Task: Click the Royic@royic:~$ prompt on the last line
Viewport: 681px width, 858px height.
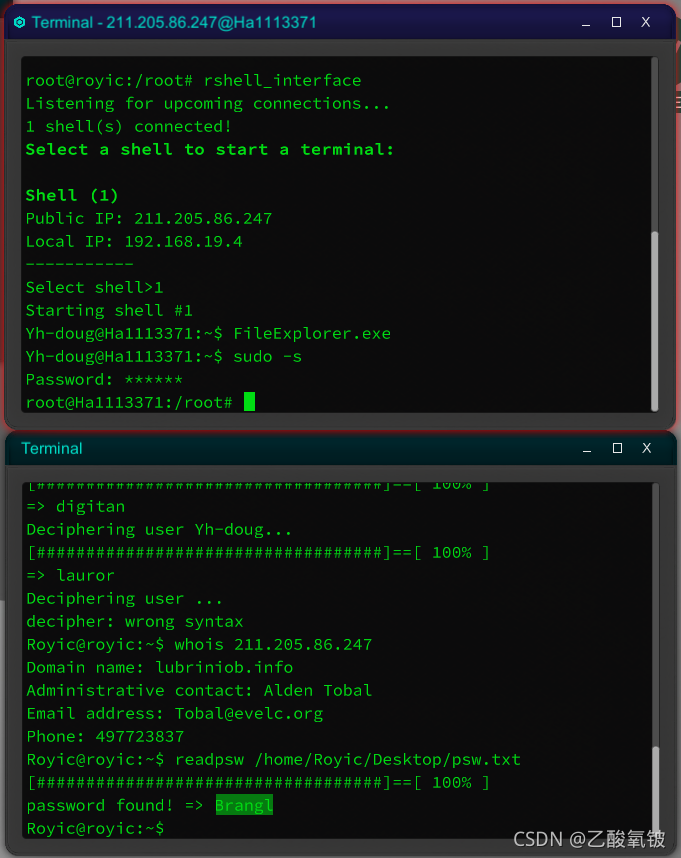Action: [x=95, y=828]
